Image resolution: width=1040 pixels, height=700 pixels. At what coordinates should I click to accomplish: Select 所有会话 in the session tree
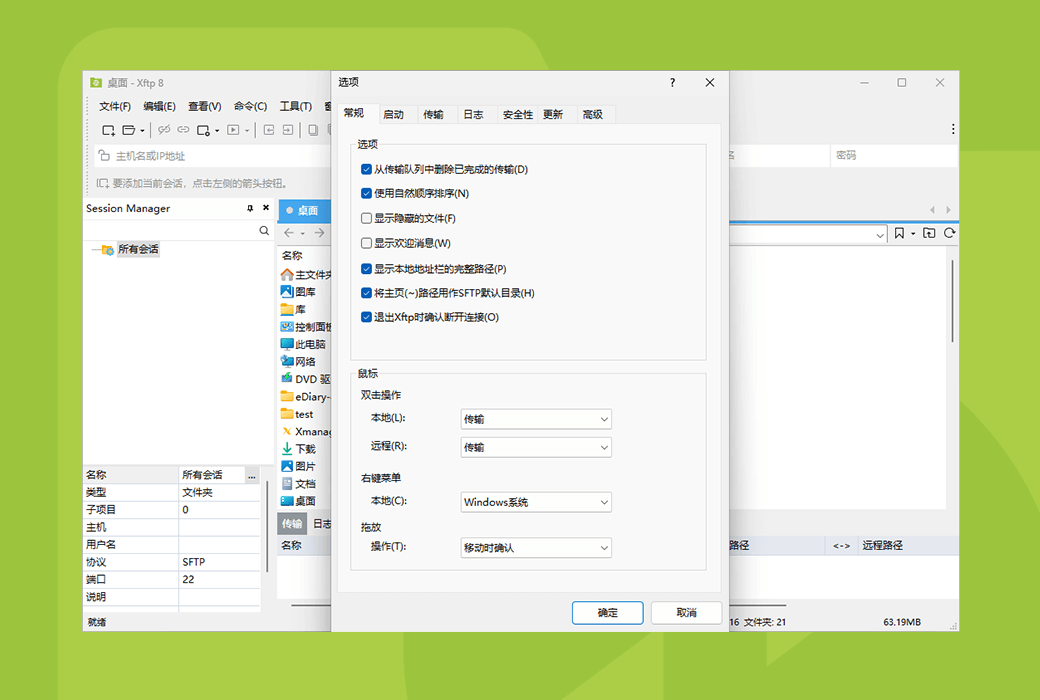click(x=138, y=249)
